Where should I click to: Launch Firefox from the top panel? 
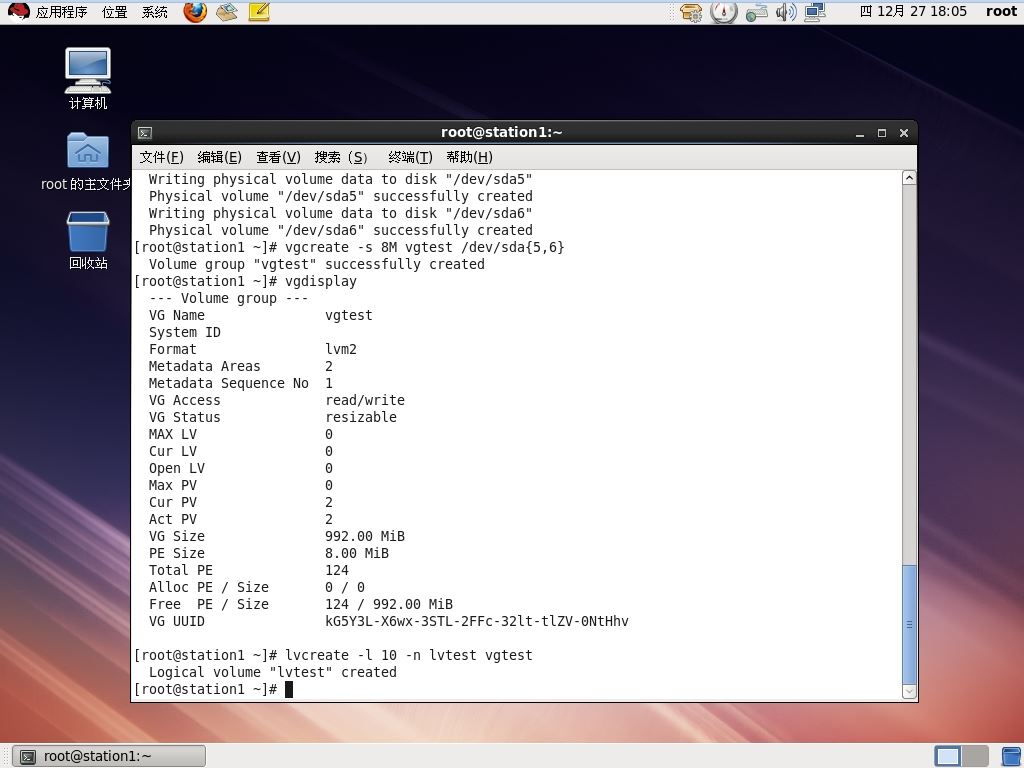click(195, 12)
